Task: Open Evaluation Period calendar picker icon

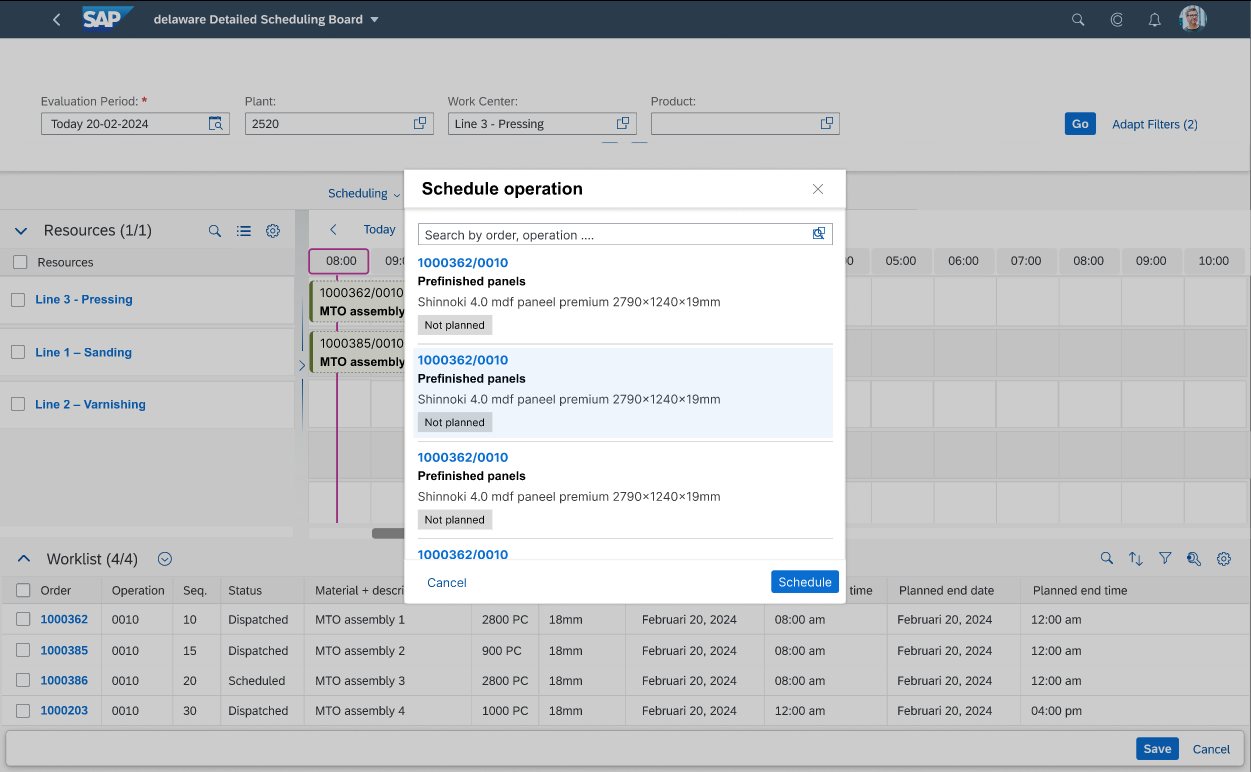Action: click(216, 124)
